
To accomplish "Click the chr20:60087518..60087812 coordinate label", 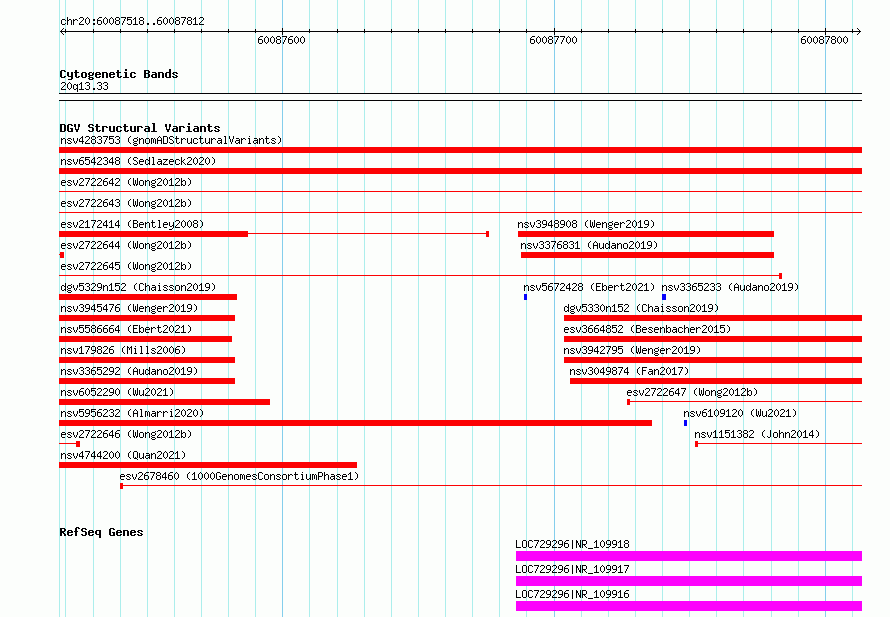I will point(132,21).
